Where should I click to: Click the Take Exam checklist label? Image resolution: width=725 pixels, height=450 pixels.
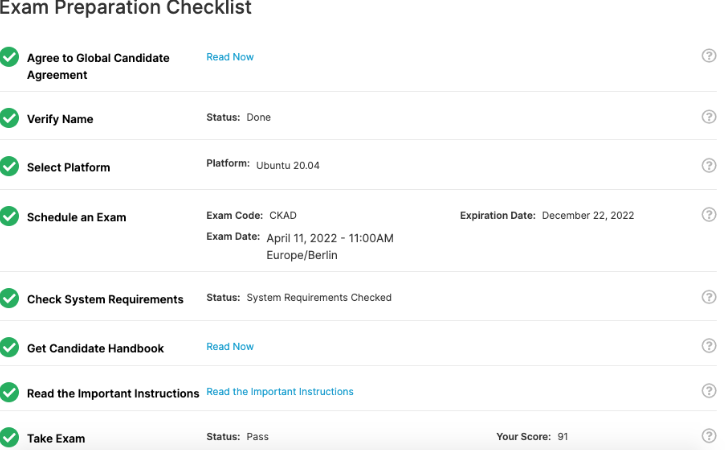coord(56,439)
